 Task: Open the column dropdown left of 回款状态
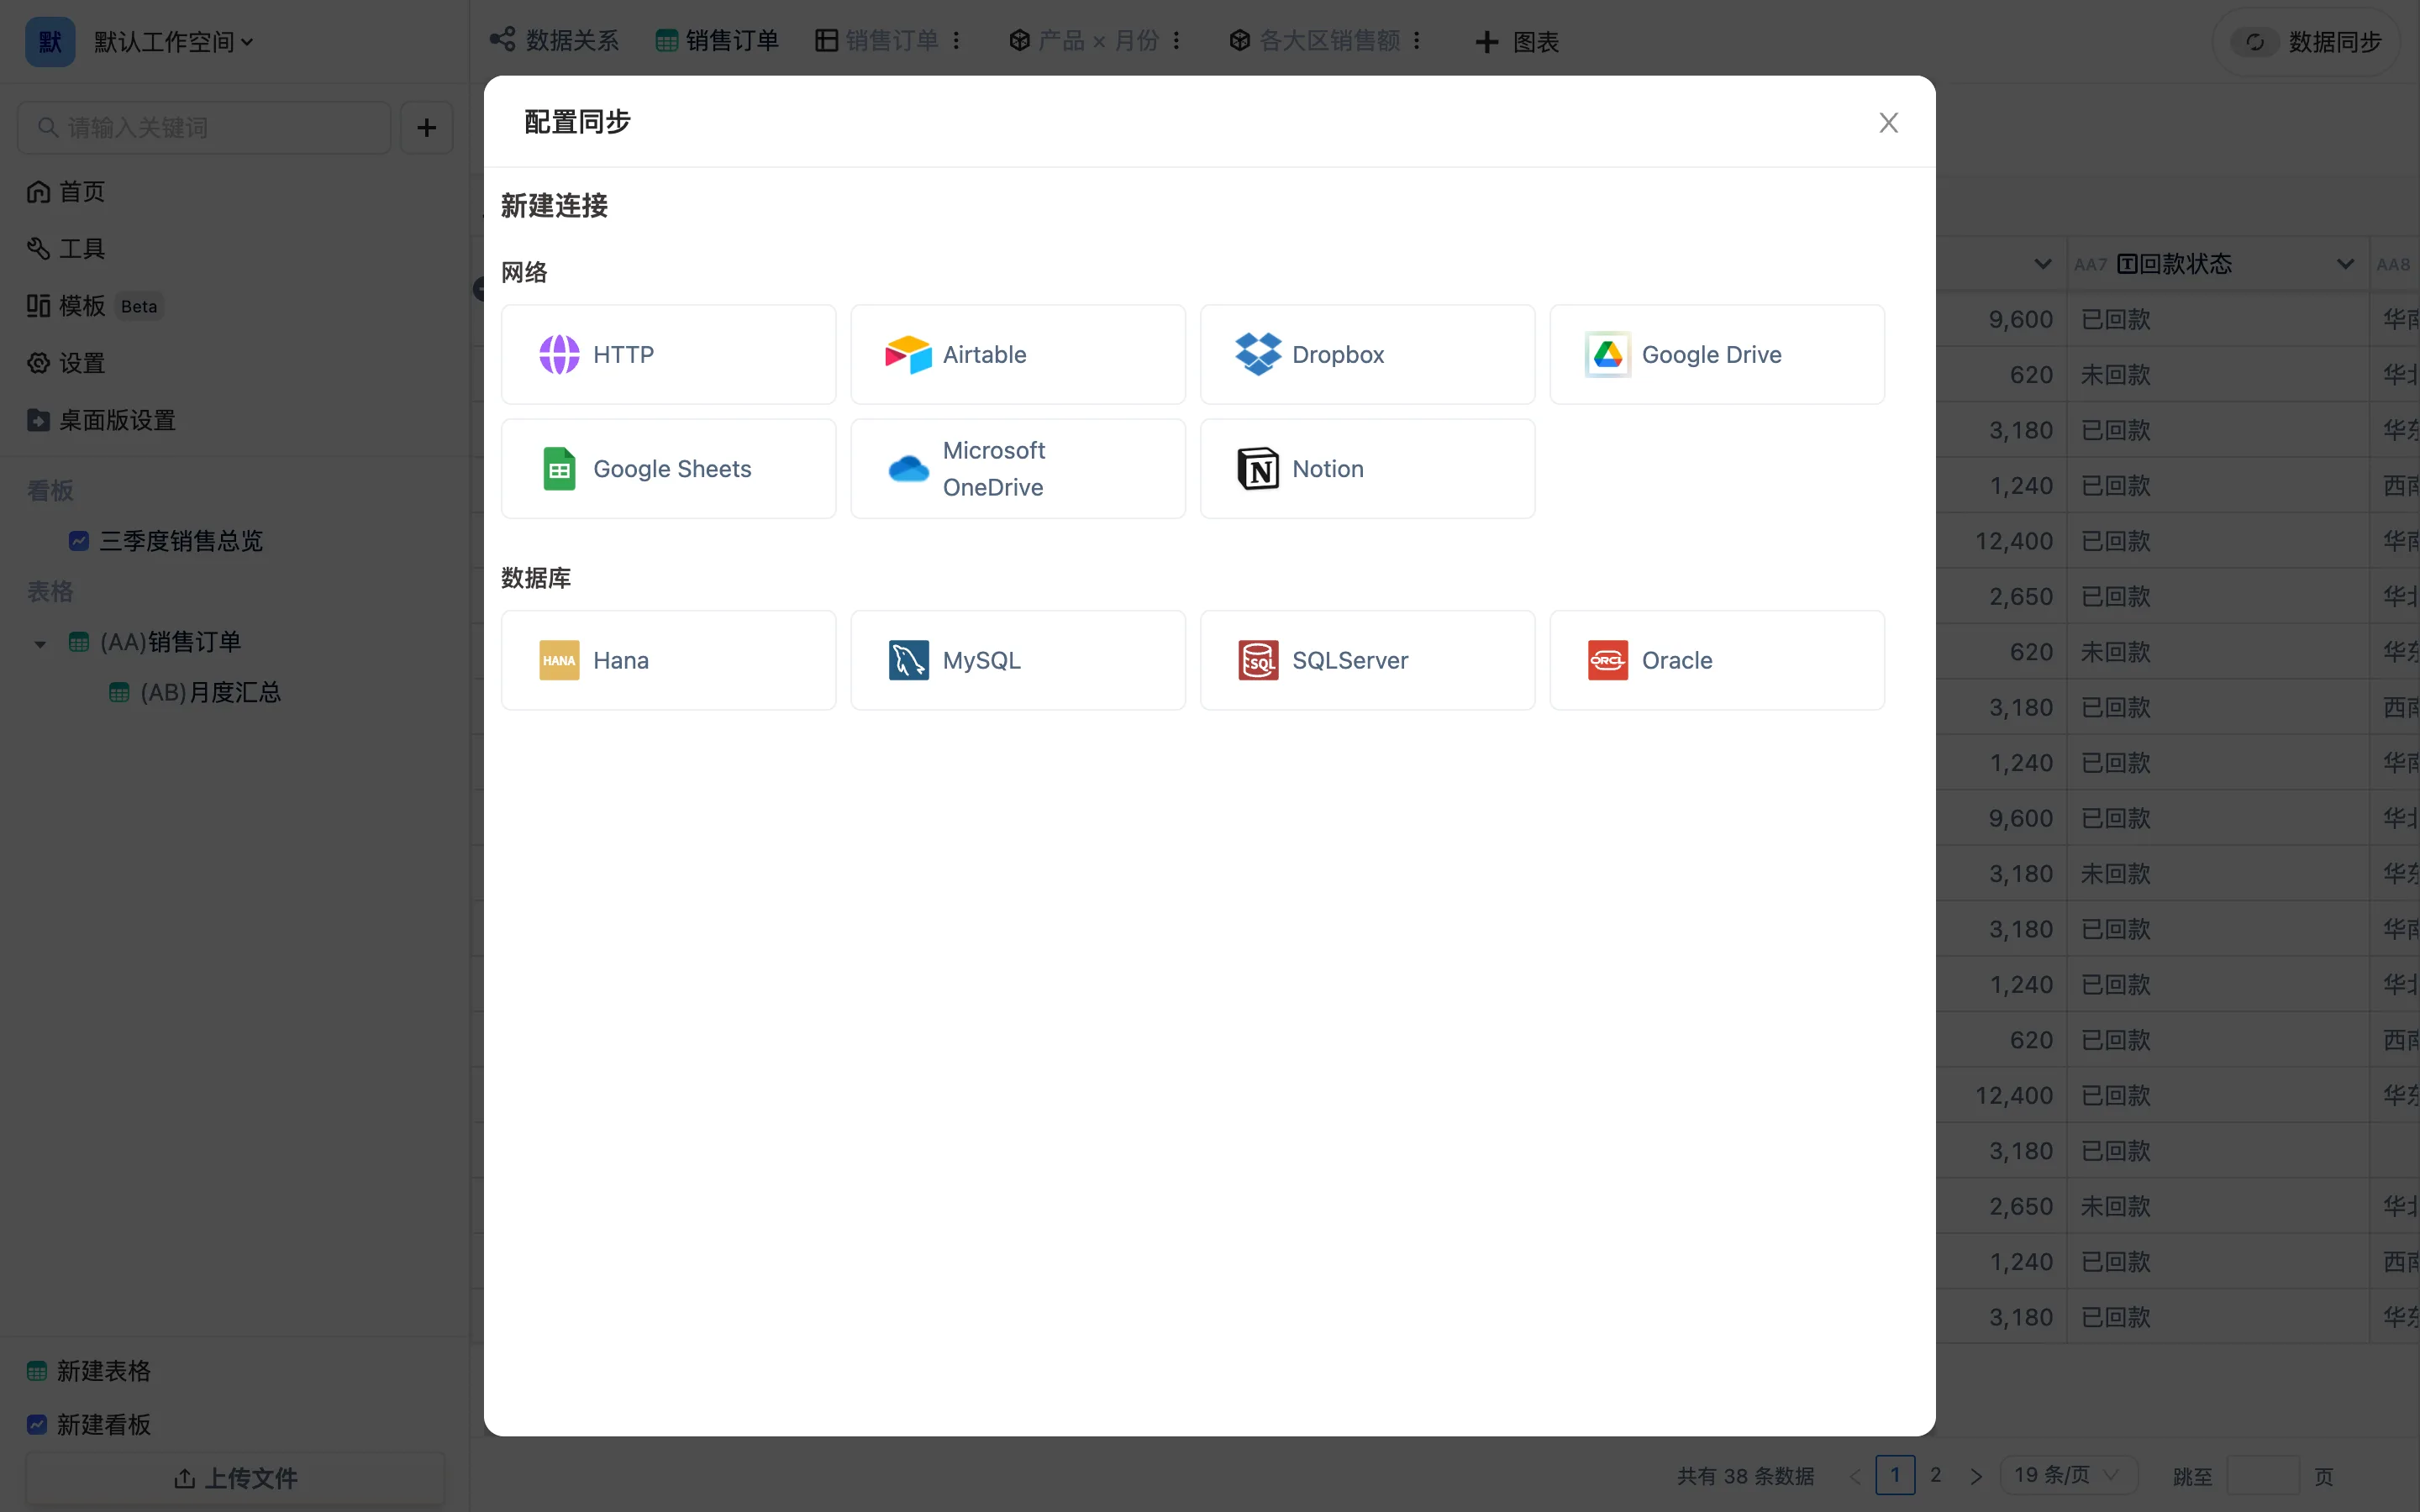(2043, 264)
